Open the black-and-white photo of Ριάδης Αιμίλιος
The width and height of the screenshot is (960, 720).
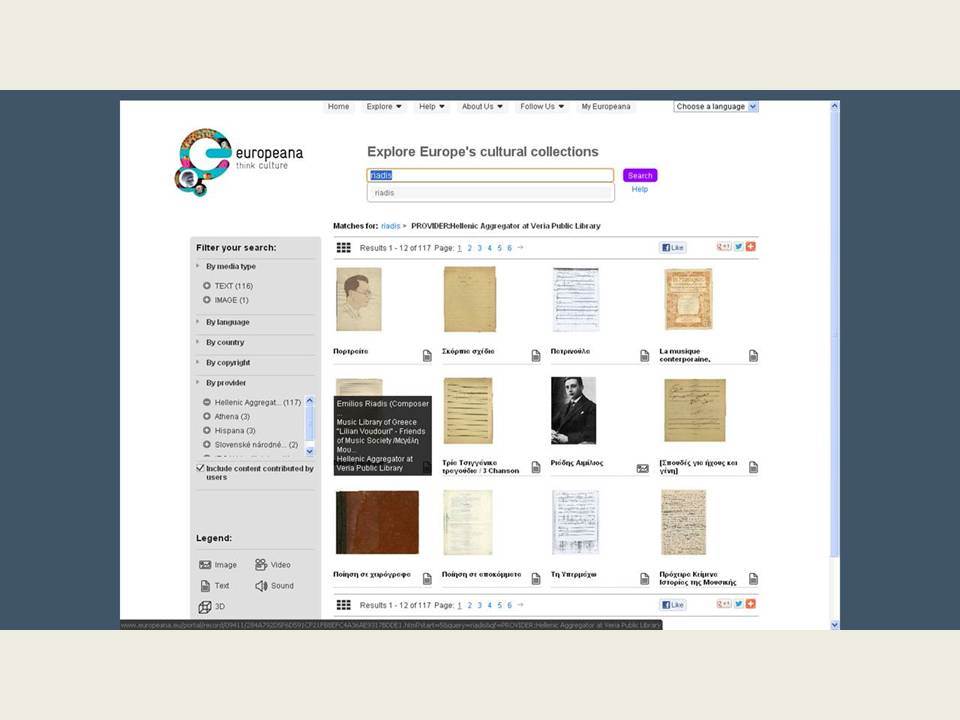click(x=573, y=410)
